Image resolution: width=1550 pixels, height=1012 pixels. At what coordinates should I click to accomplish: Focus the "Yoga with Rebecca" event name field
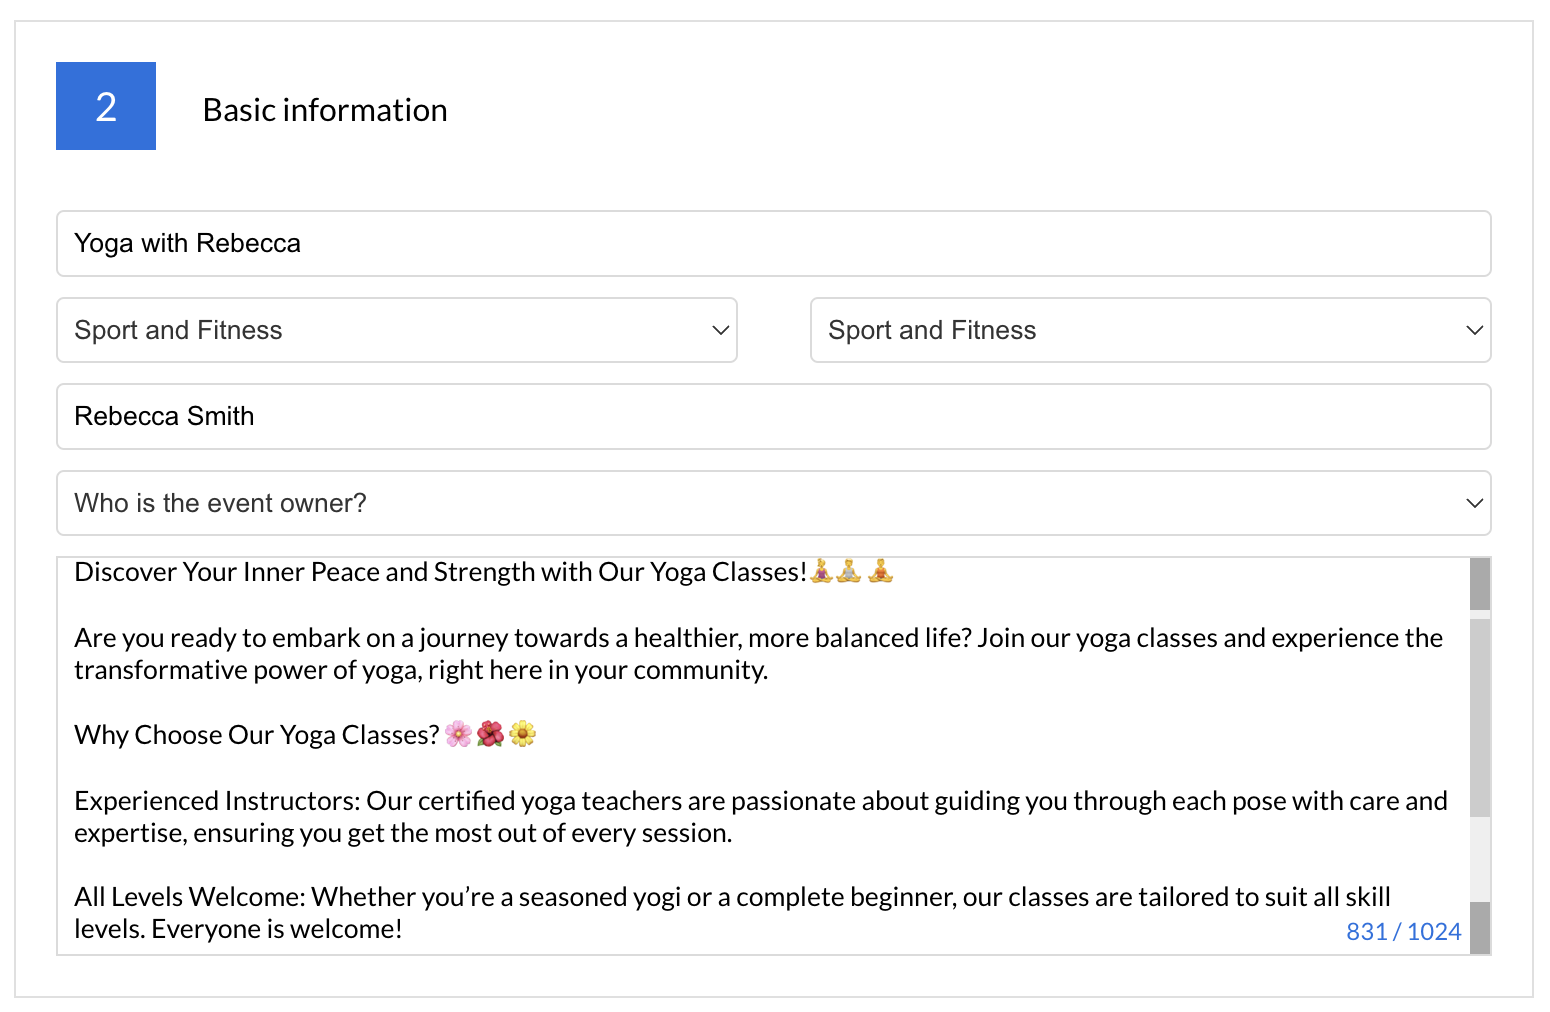(773, 243)
